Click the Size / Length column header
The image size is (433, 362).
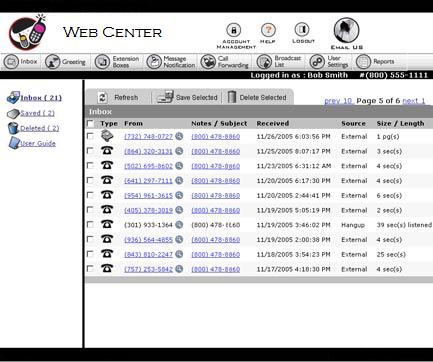400,123
